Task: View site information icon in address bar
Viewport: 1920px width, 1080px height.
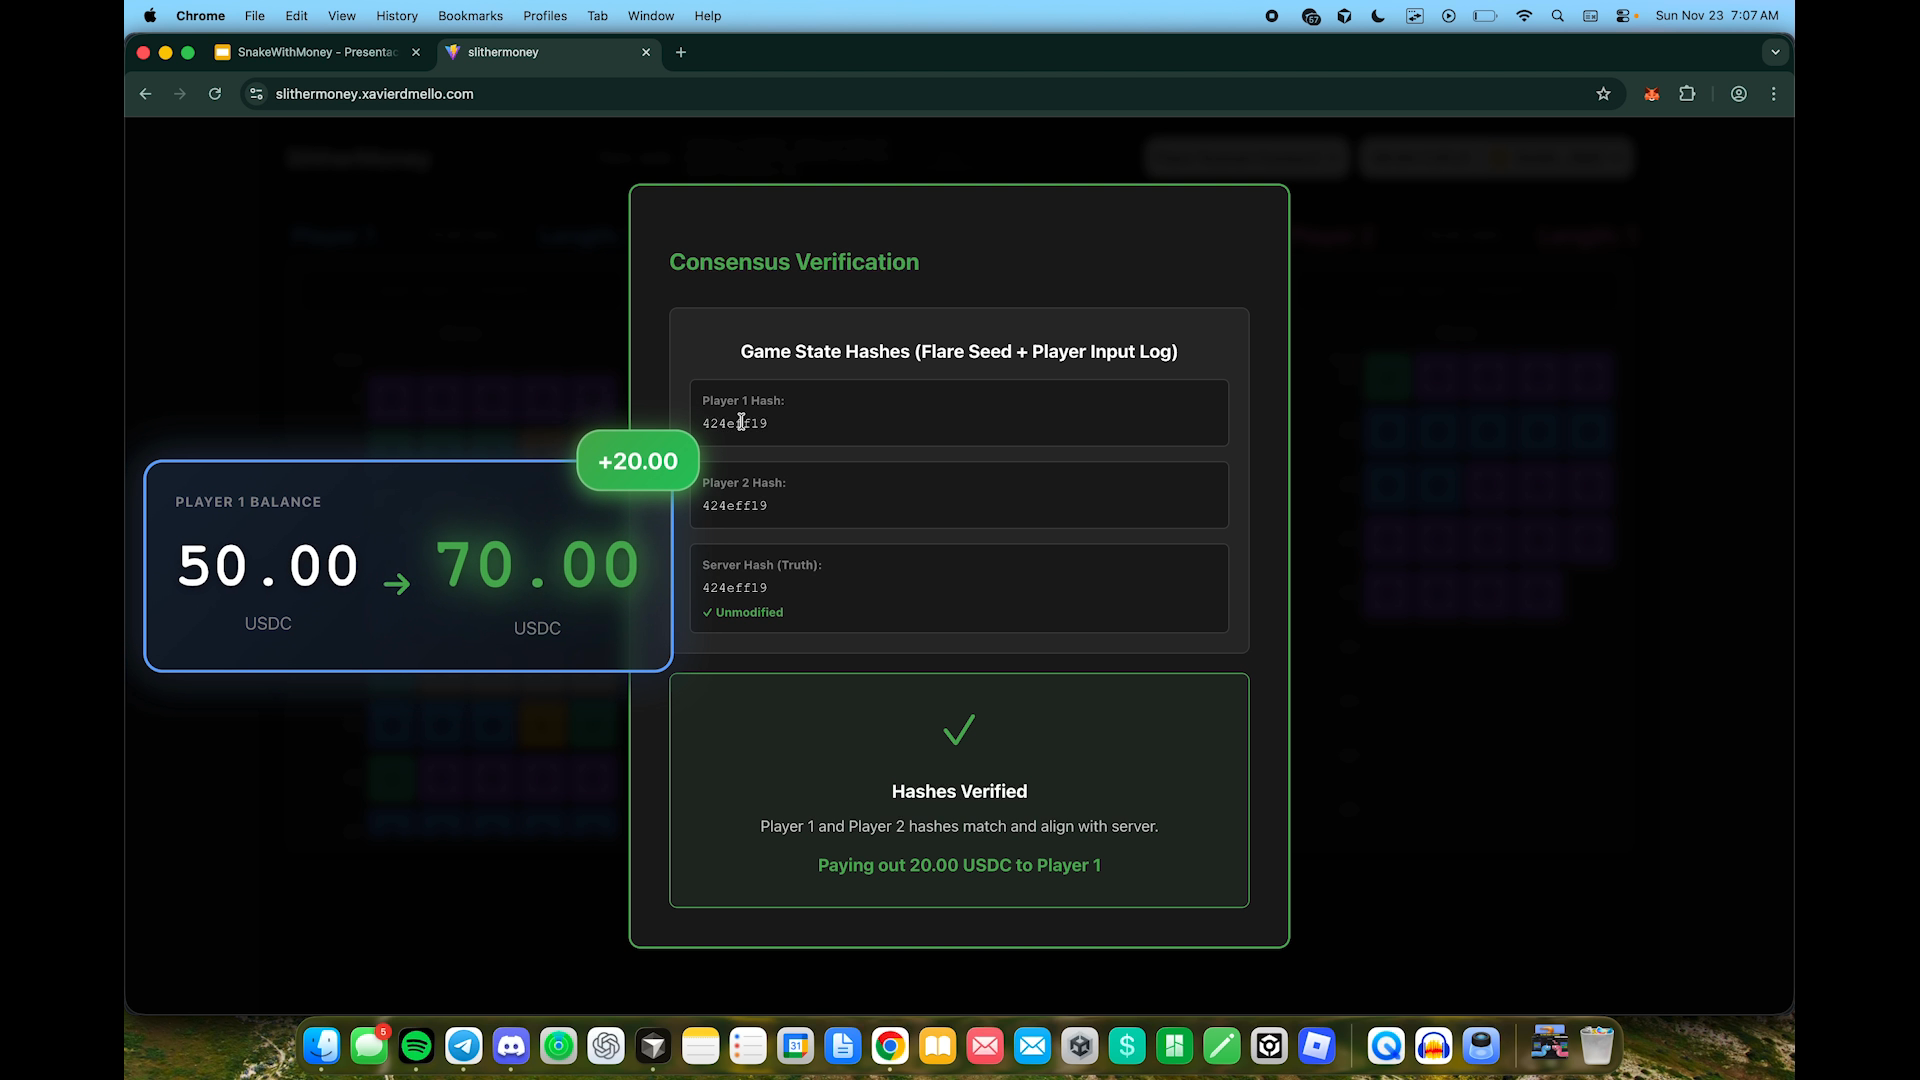Action: pos(256,94)
